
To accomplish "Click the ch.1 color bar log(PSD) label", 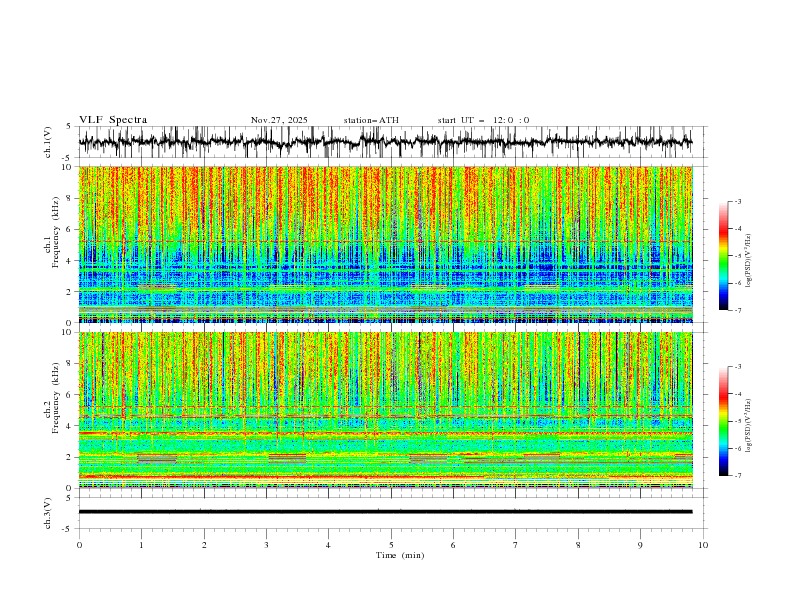I will pos(749,261).
